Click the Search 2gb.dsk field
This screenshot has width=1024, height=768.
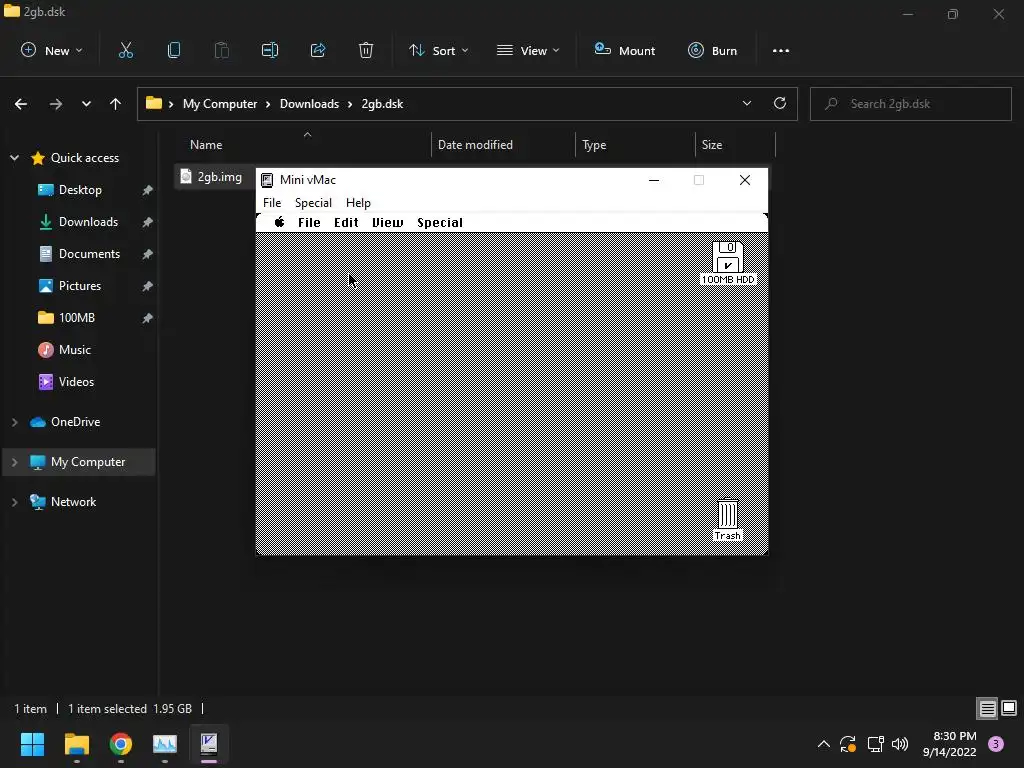(x=910, y=104)
